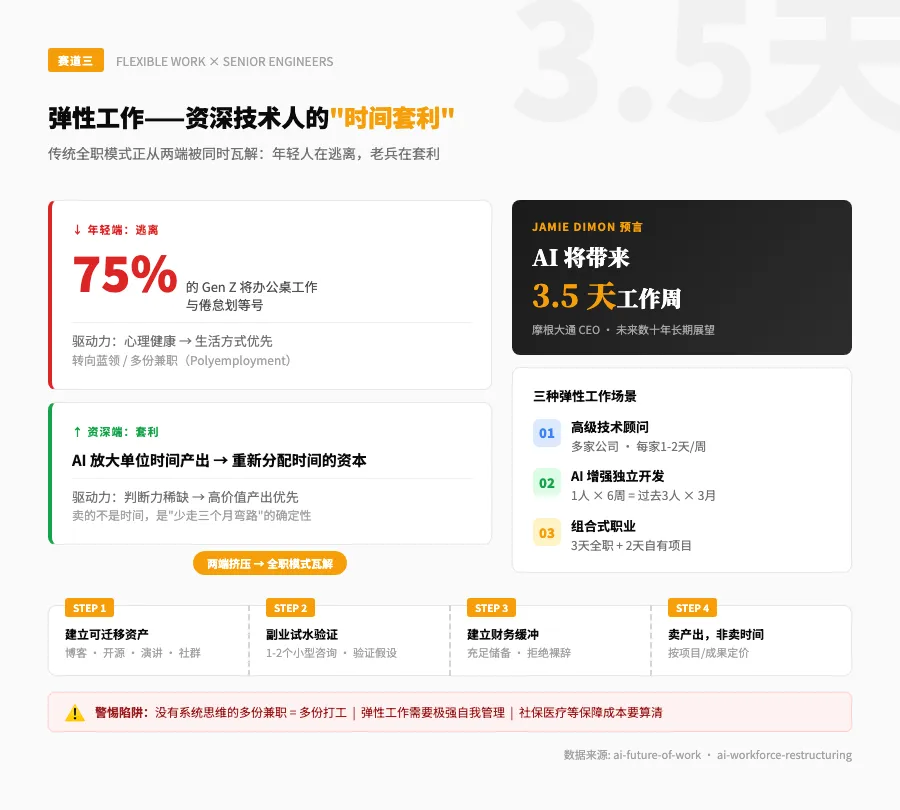Select the green 02 number badge
900x810 pixels.
546,483
